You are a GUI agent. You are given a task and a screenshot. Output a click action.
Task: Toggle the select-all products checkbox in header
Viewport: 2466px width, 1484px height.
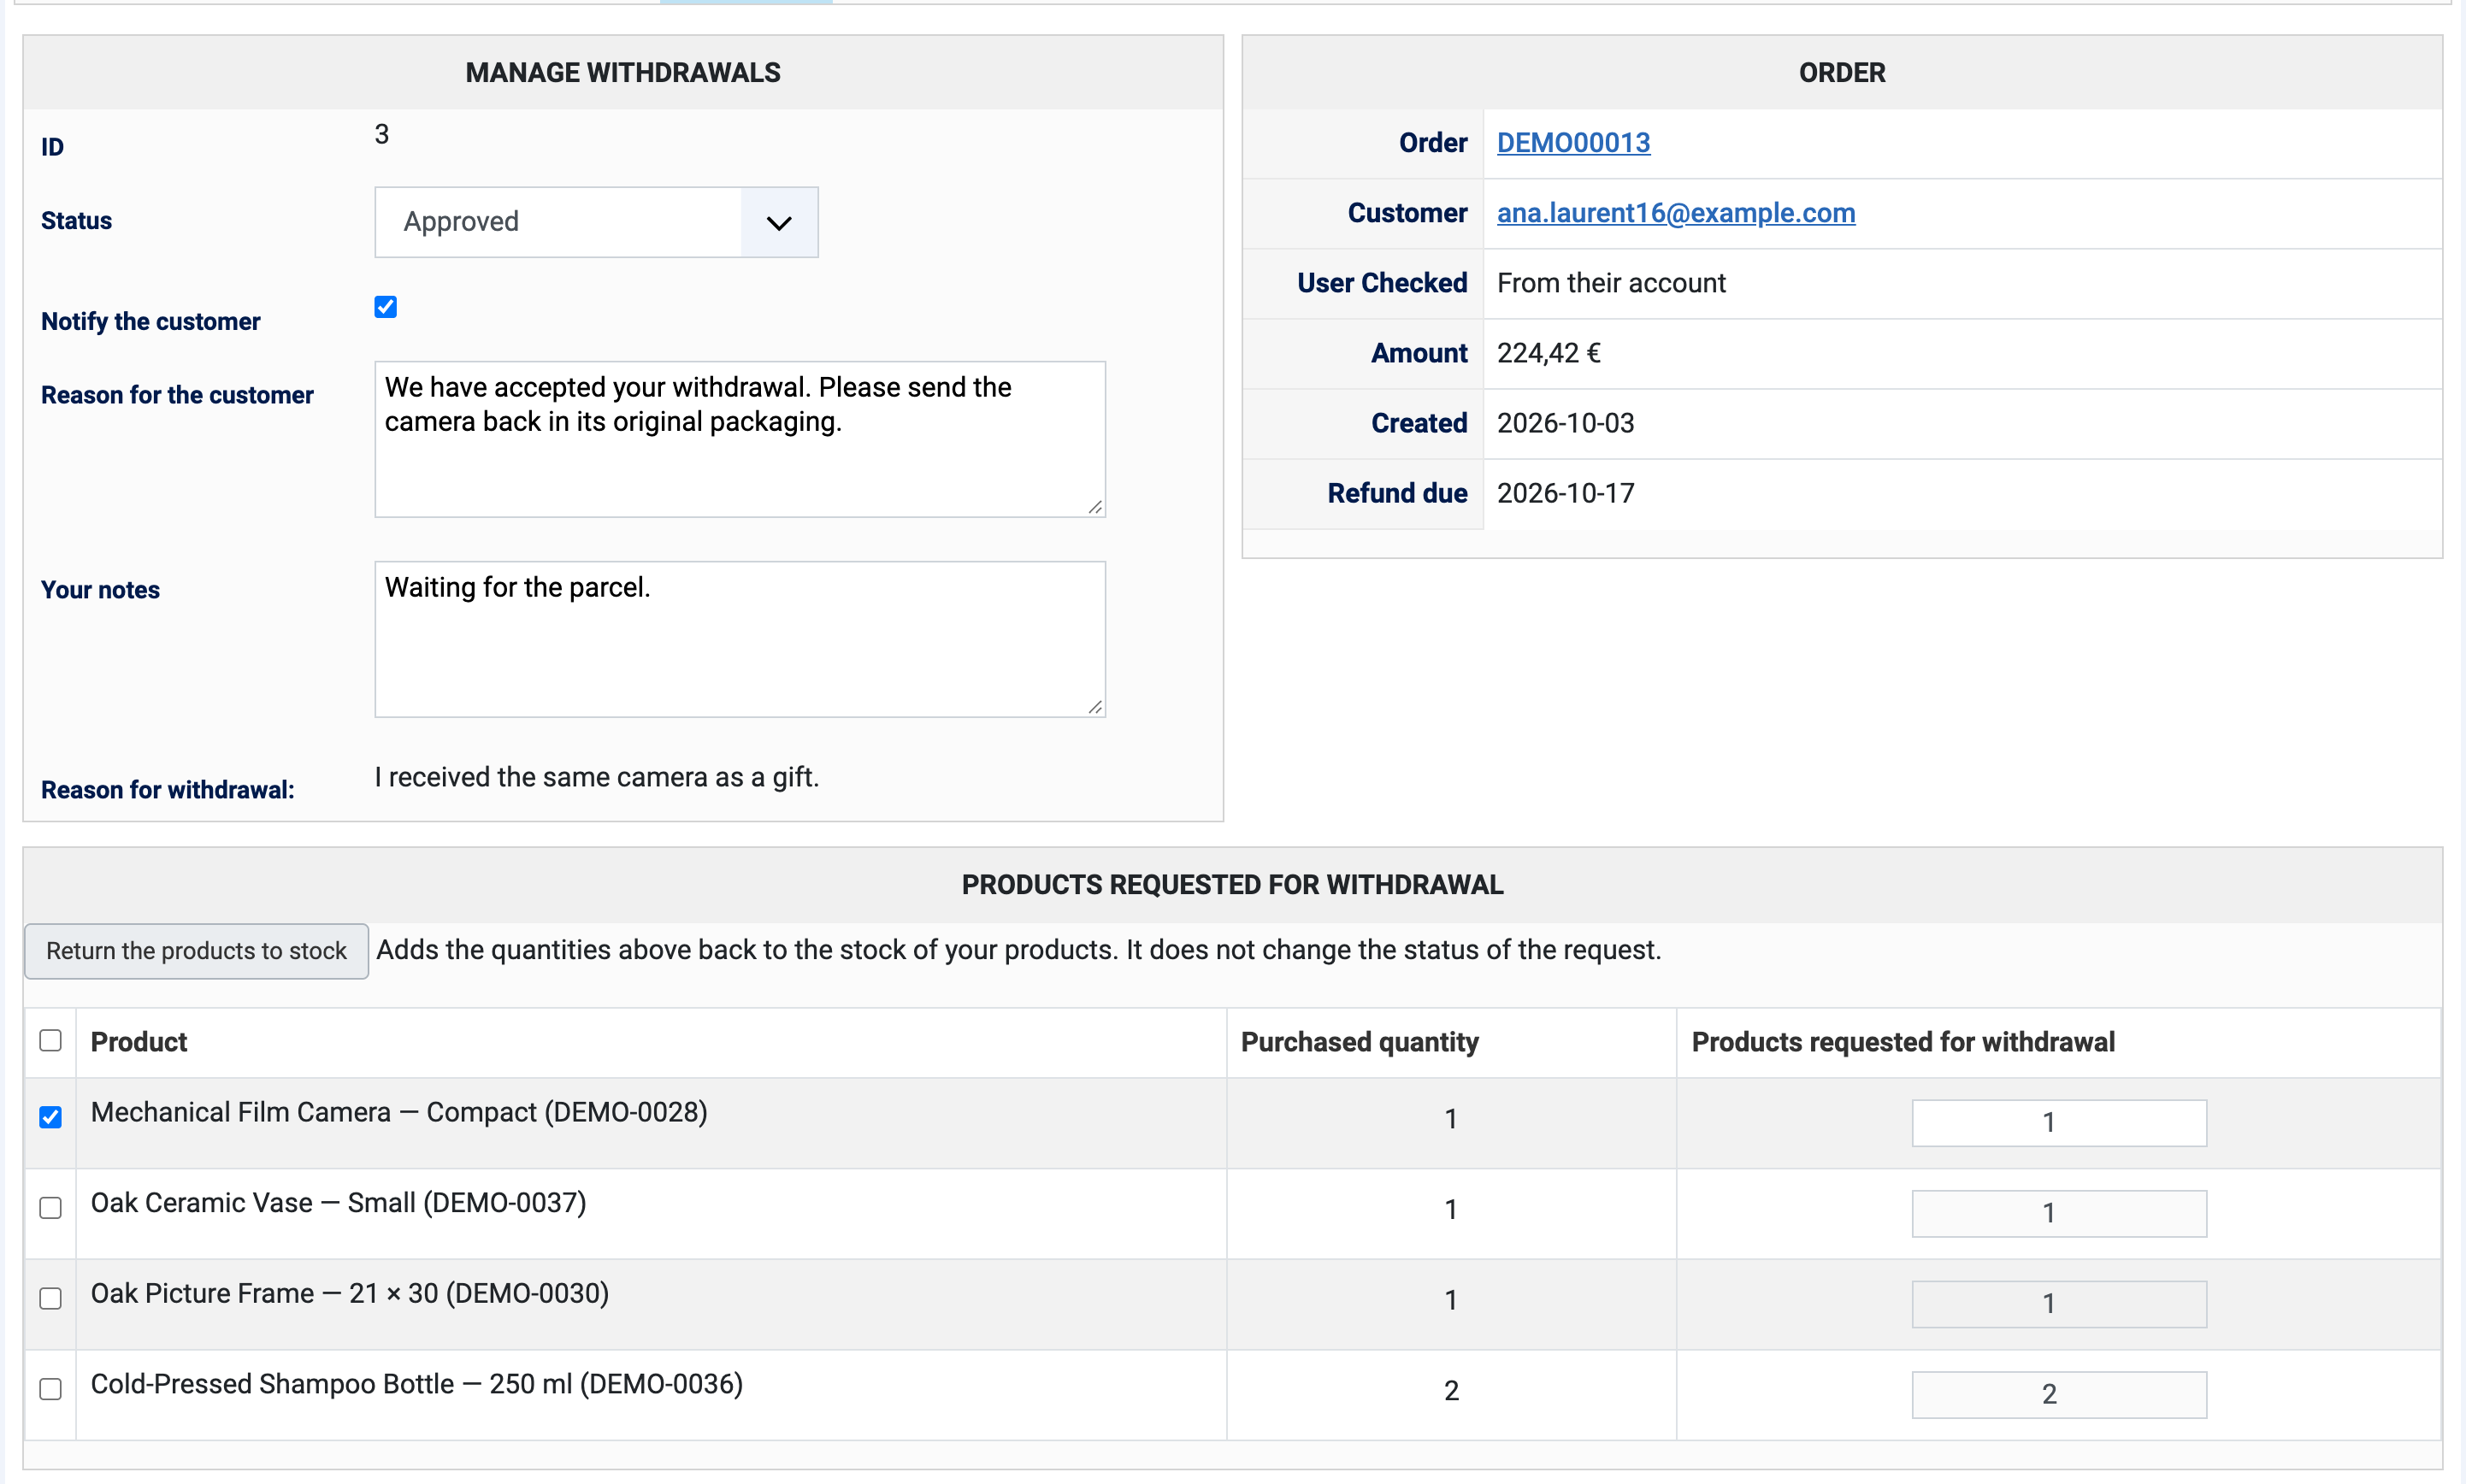[51, 1040]
